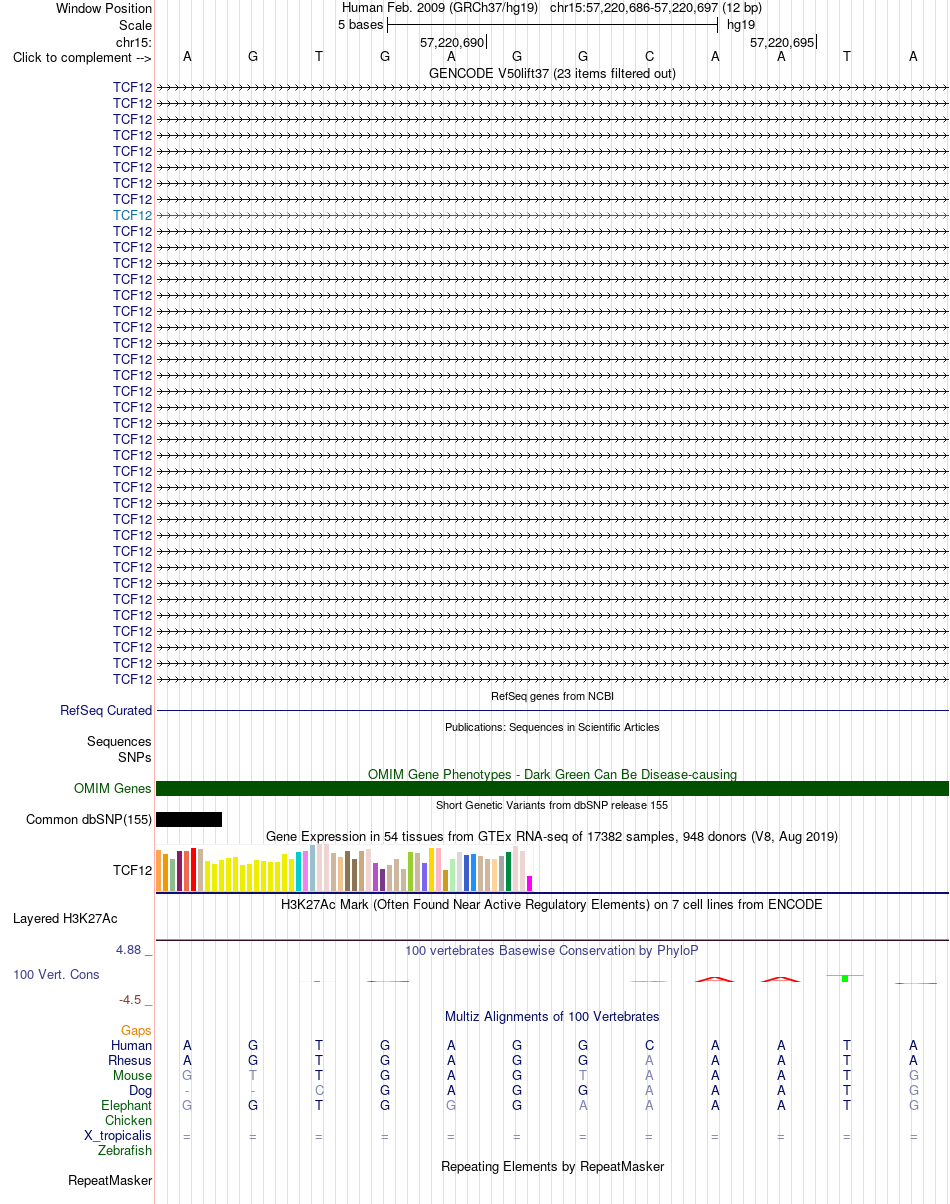The width and height of the screenshot is (950, 1204).
Task: Select the Human alignment row label
Action: coord(132,1045)
